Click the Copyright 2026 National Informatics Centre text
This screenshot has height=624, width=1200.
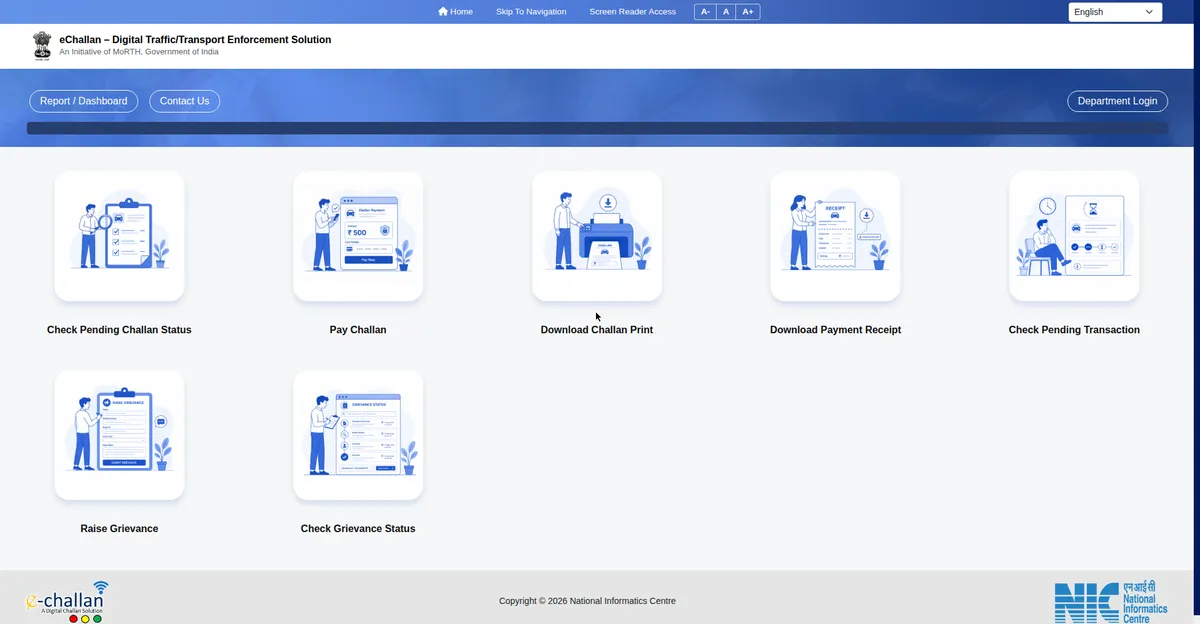587,601
